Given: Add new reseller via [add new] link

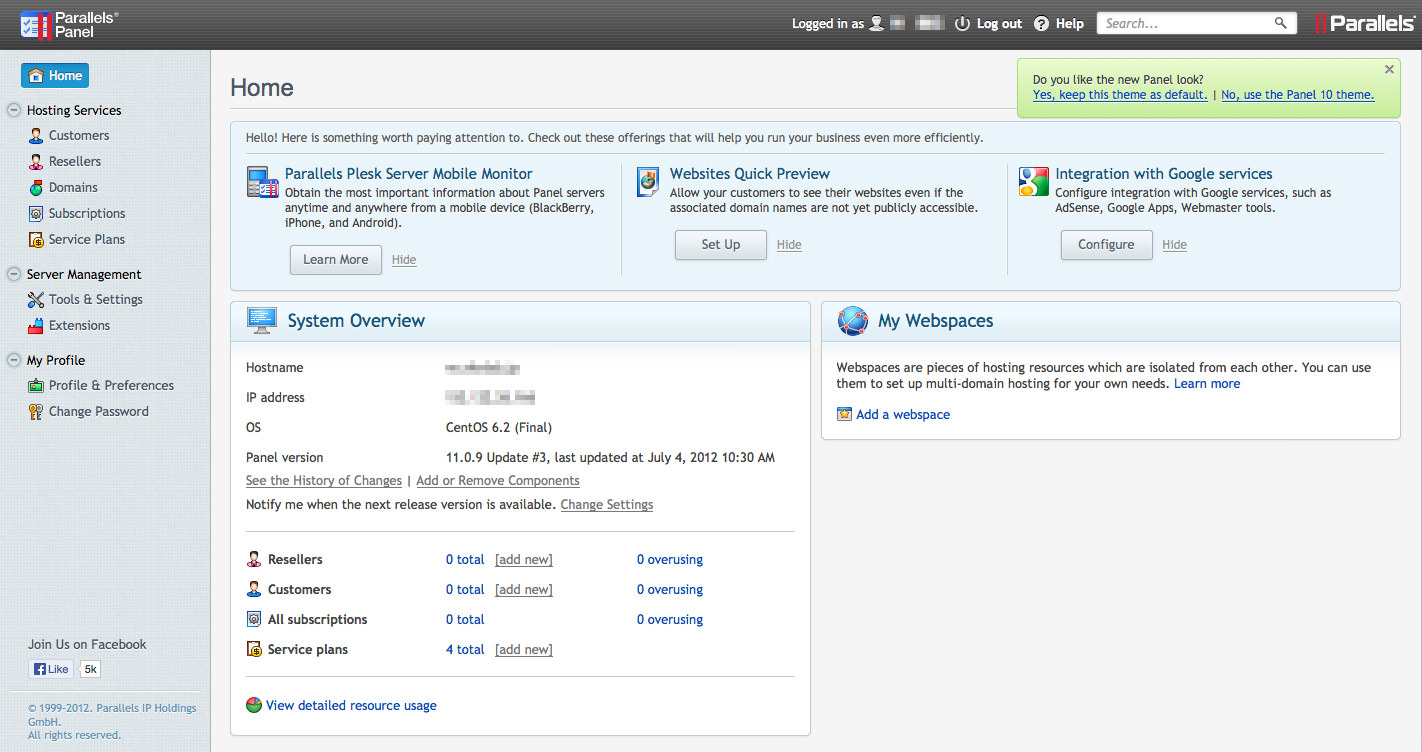Looking at the screenshot, I should coord(524,560).
